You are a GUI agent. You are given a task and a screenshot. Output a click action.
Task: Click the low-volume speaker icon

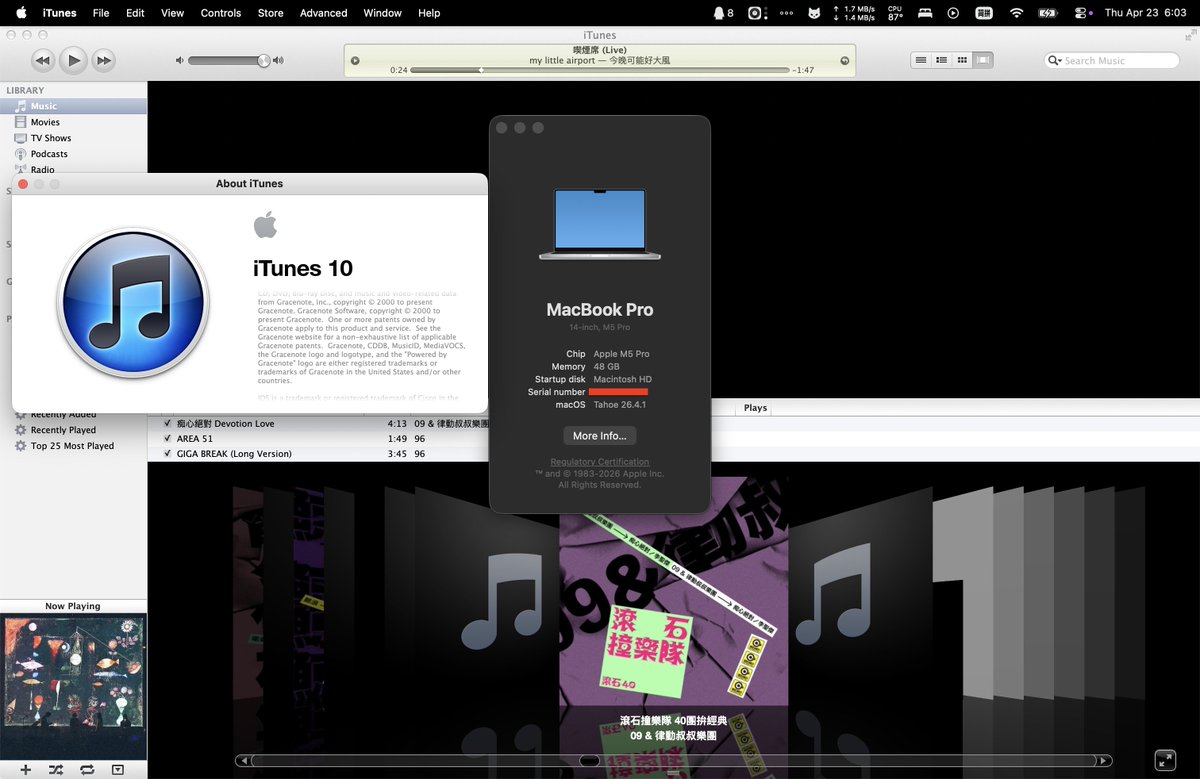click(180, 60)
